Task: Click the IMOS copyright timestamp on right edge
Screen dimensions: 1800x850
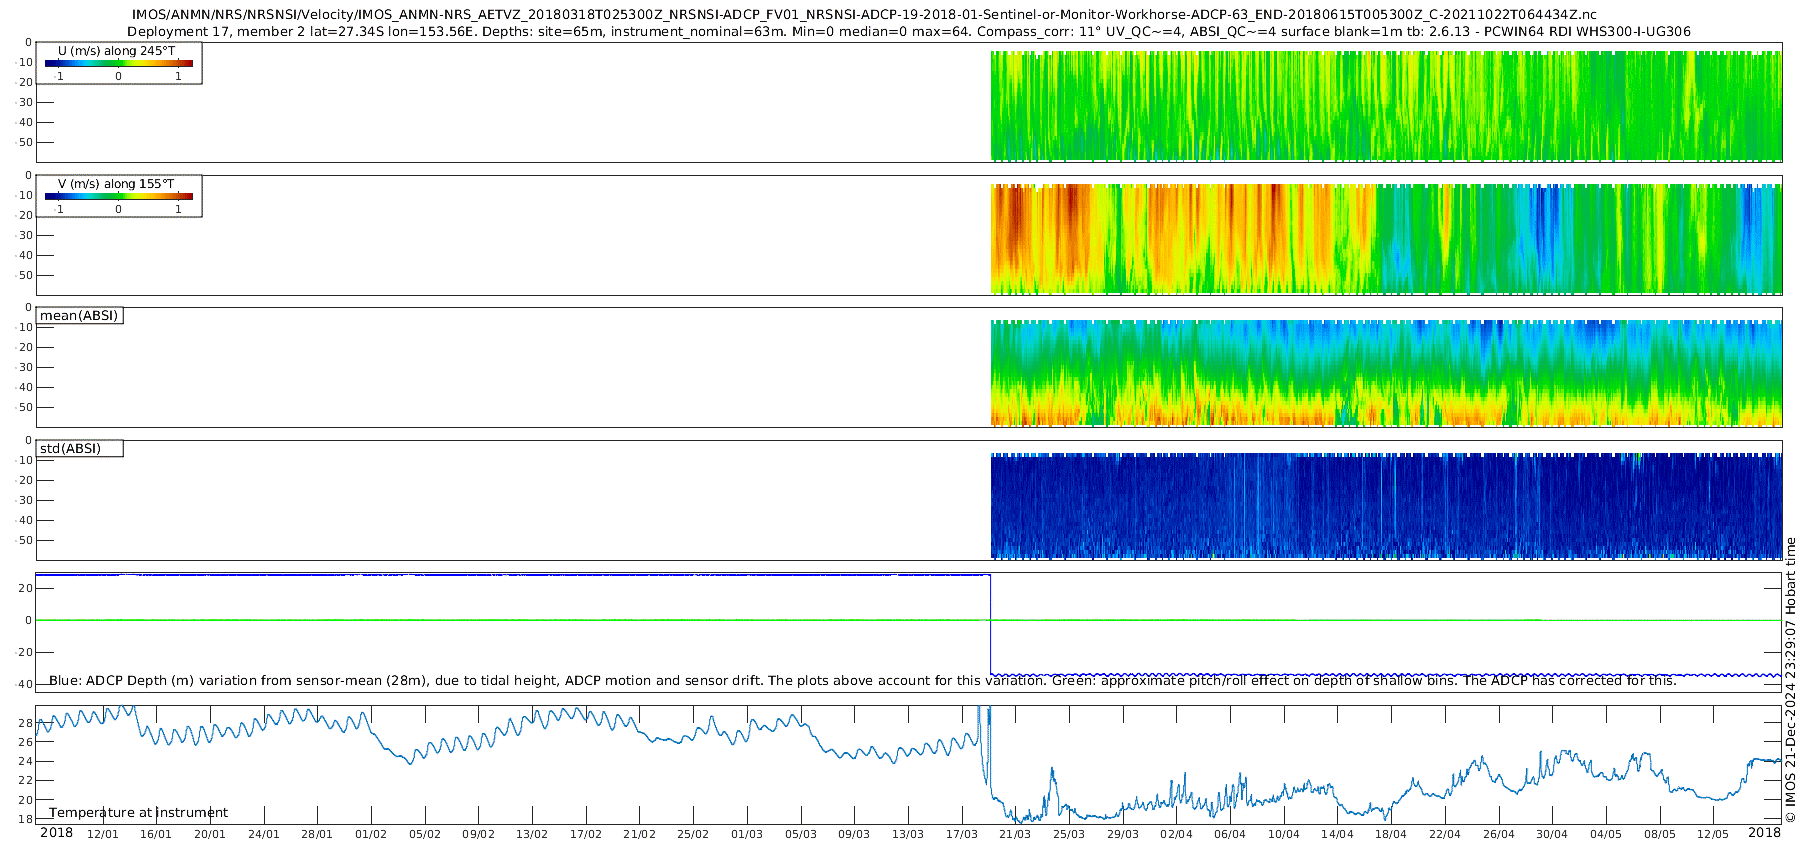Action: 1790,680
